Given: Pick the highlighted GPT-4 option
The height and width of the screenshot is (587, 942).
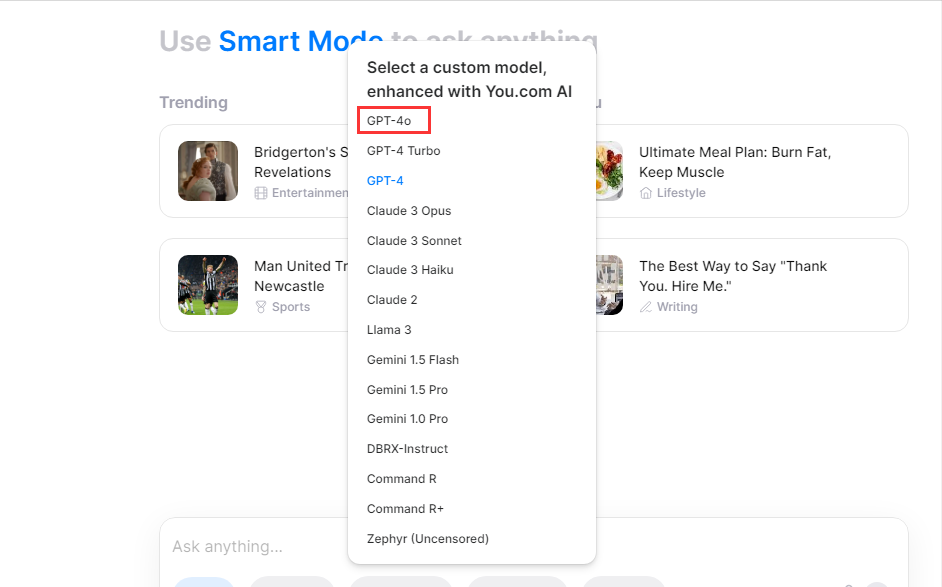Looking at the screenshot, I should click(x=384, y=181).
